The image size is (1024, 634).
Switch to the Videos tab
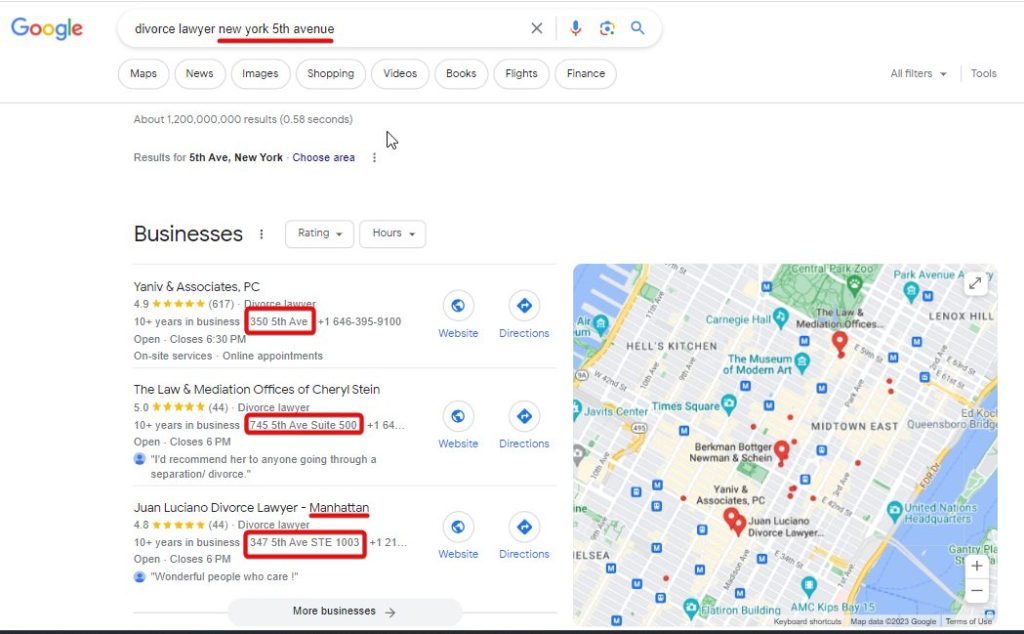point(400,74)
